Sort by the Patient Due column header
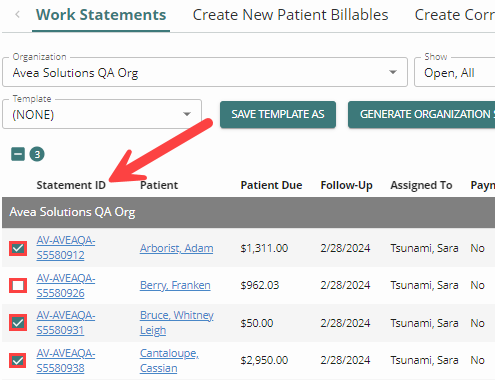 click(271, 185)
